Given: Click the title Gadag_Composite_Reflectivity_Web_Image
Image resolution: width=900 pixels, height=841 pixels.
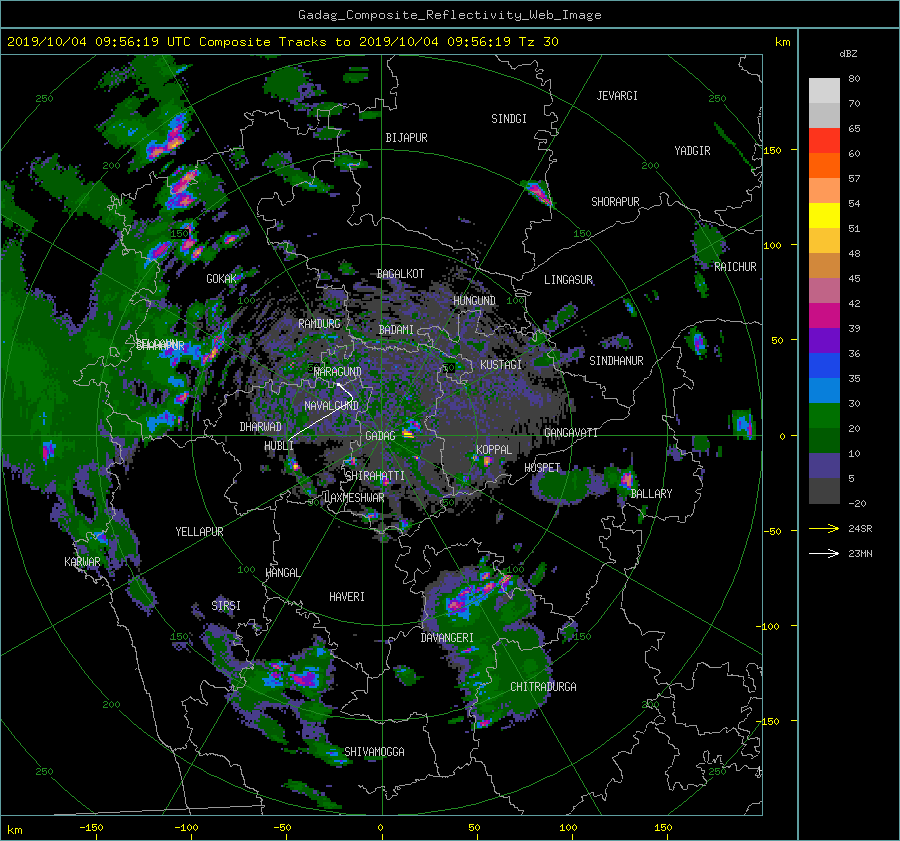Looking at the screenshot, I should pos(449,15).
